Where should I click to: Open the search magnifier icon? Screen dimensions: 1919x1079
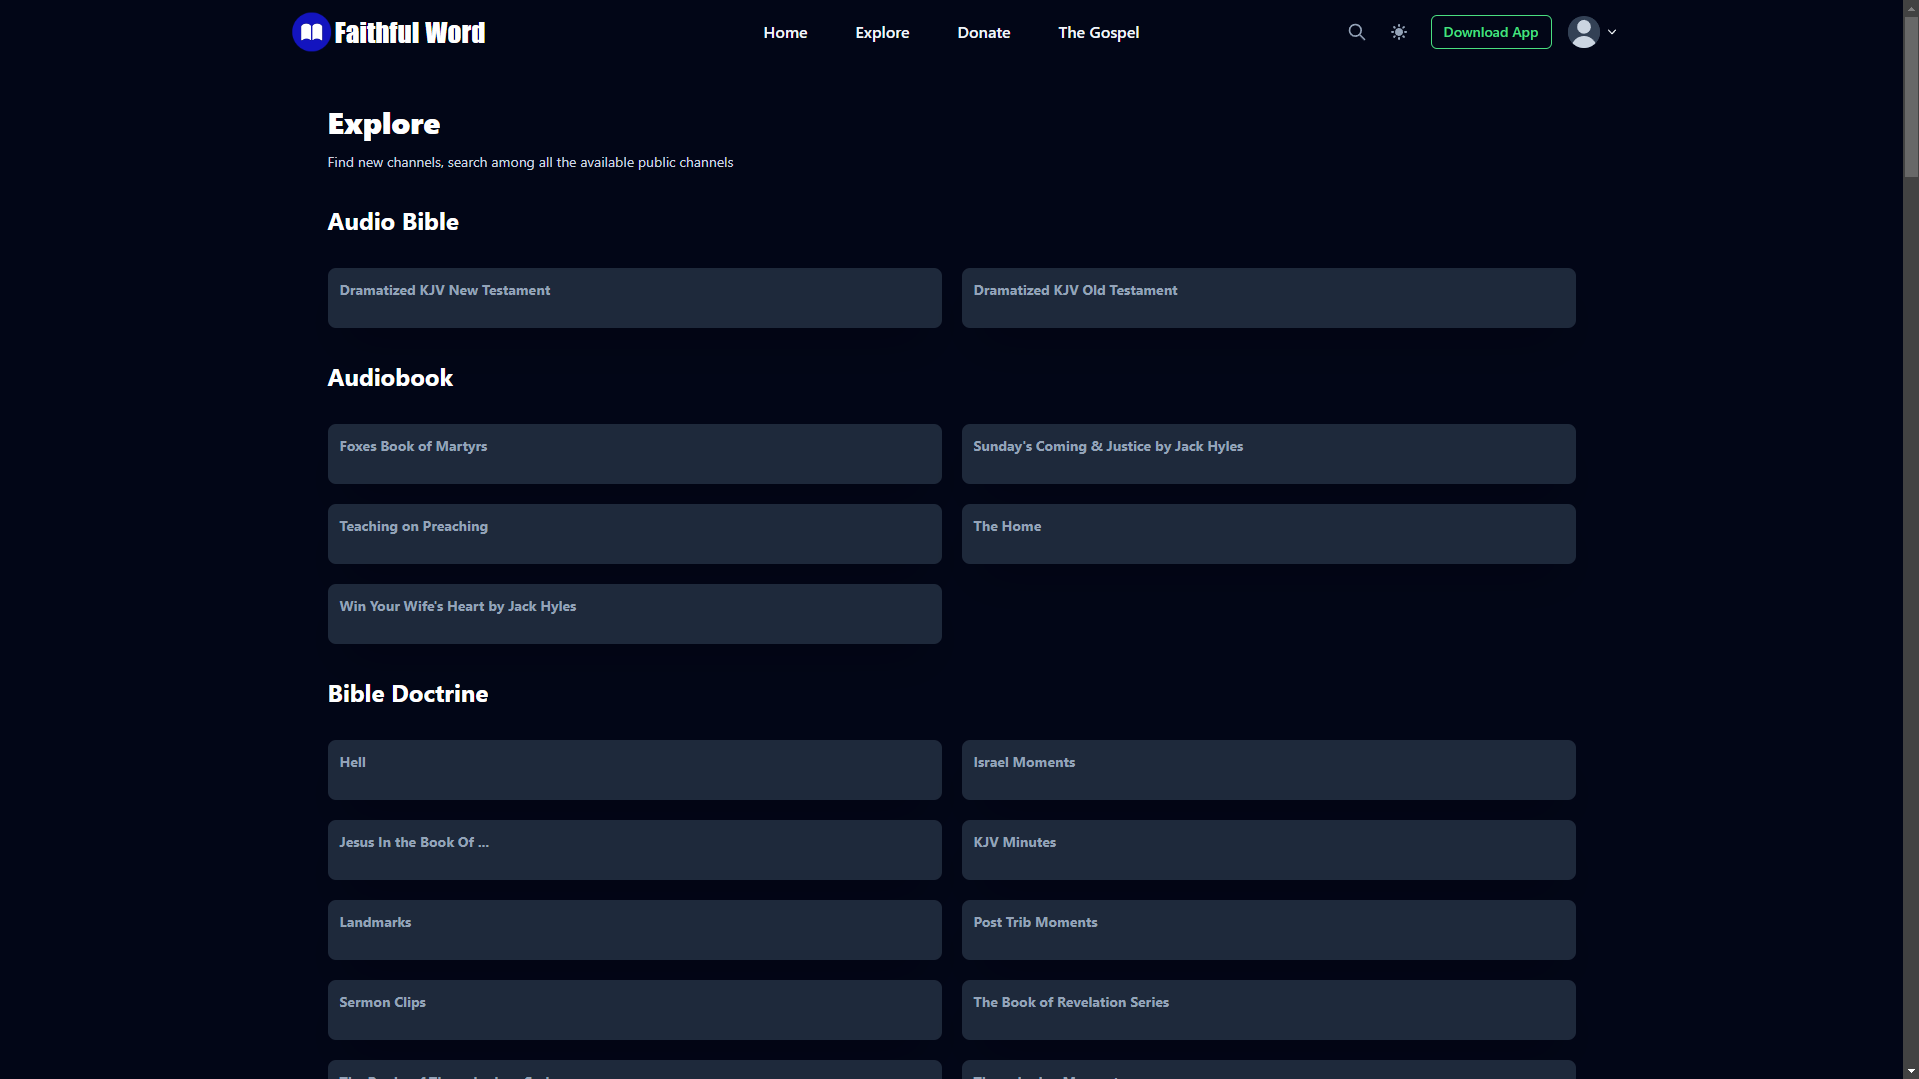pos(1356,32)
